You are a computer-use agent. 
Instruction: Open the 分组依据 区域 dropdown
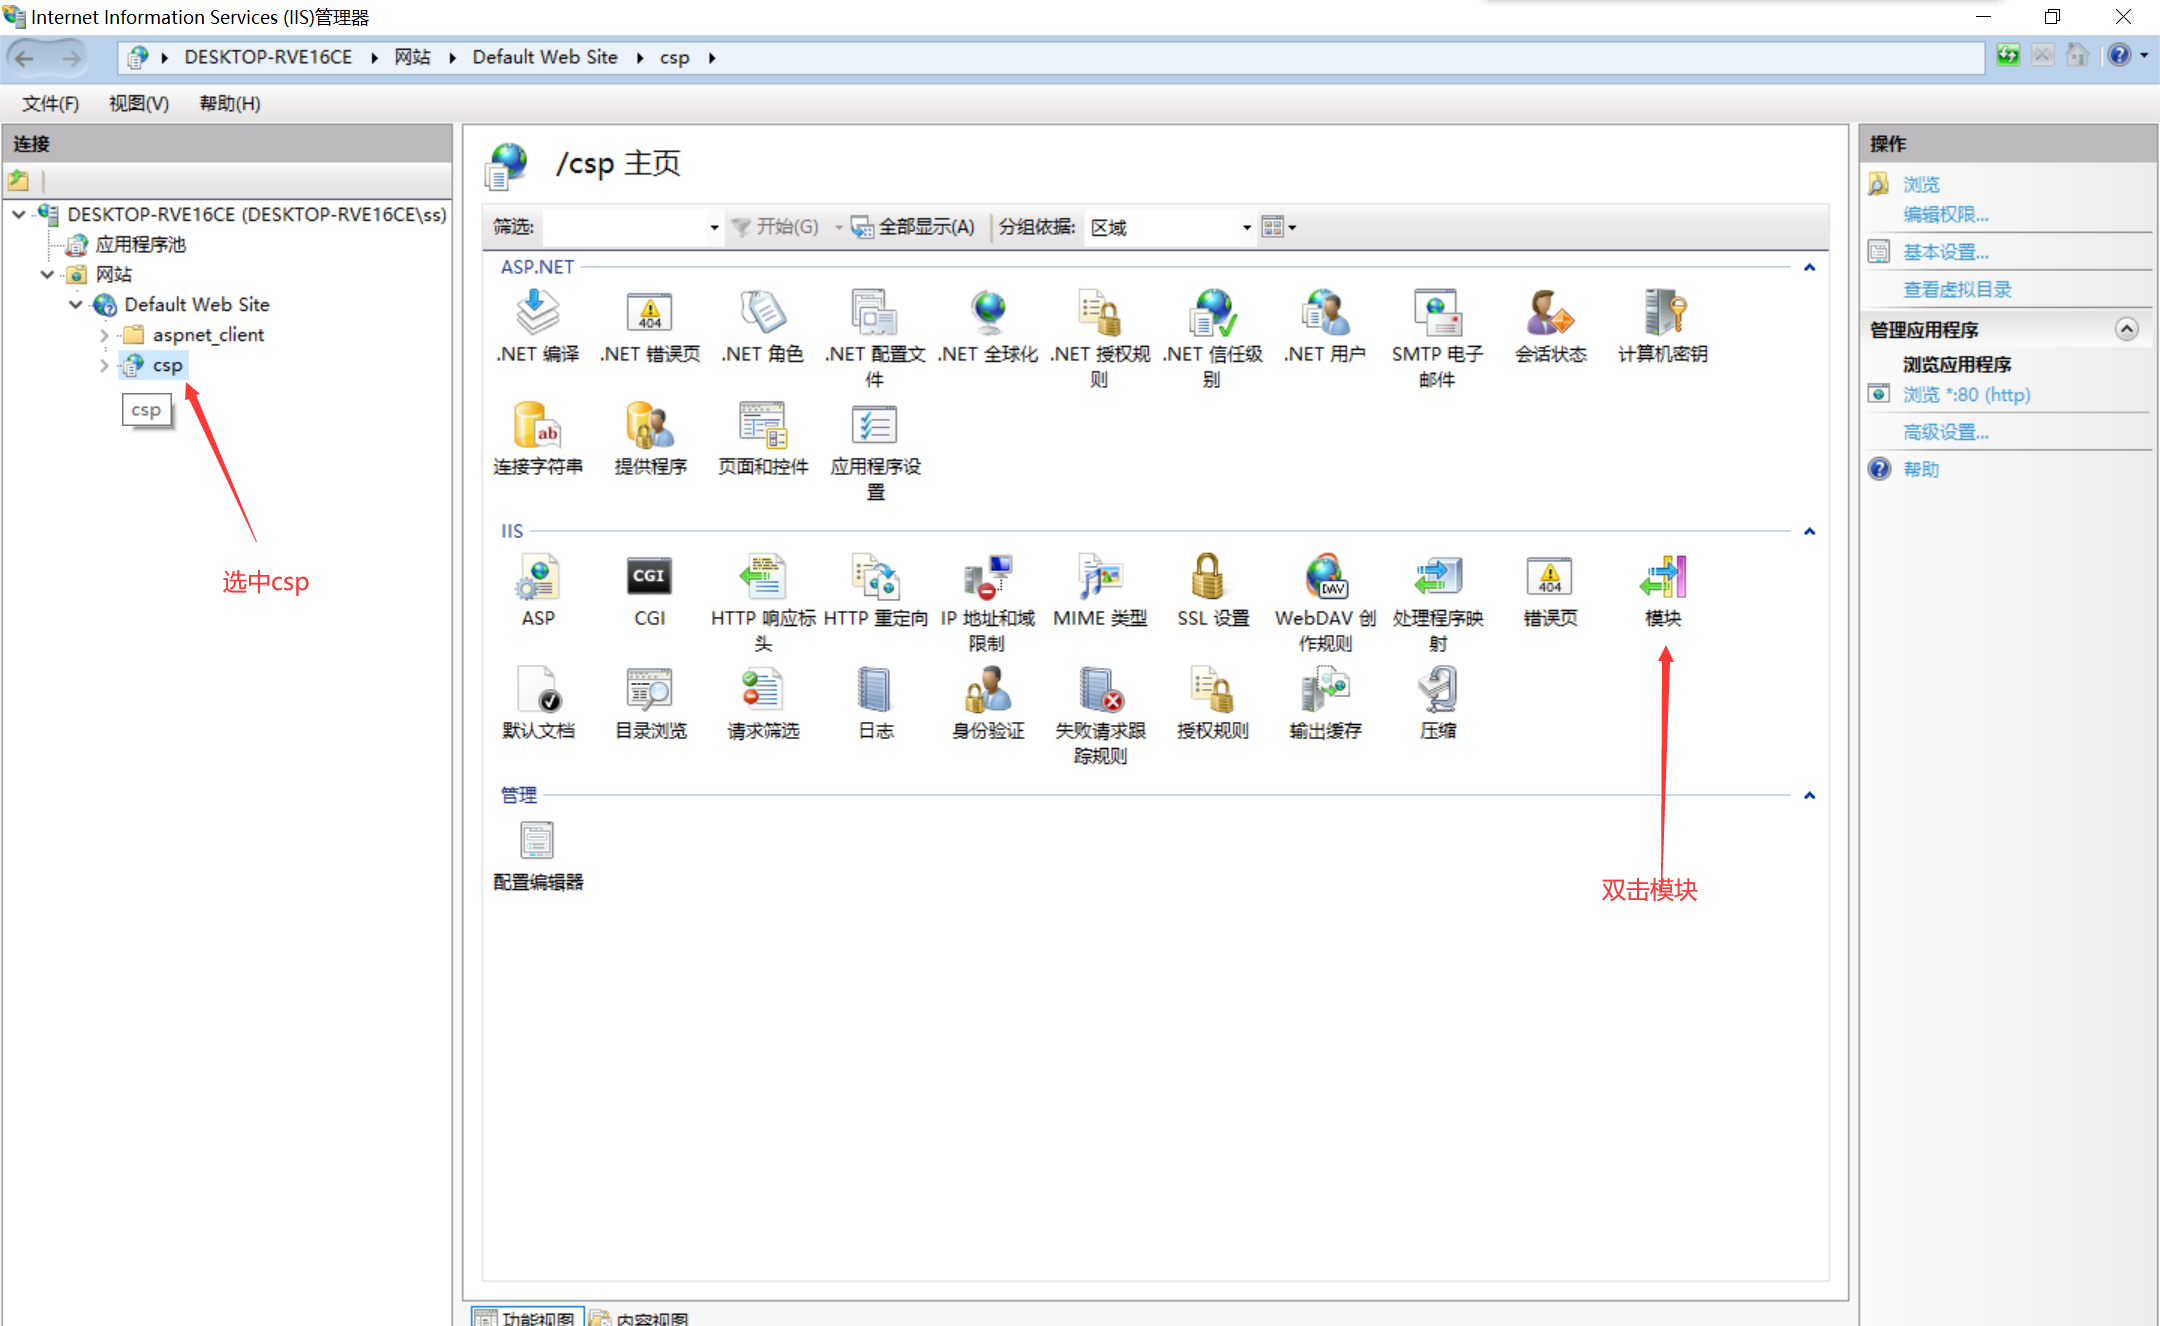coord(1246,228)
